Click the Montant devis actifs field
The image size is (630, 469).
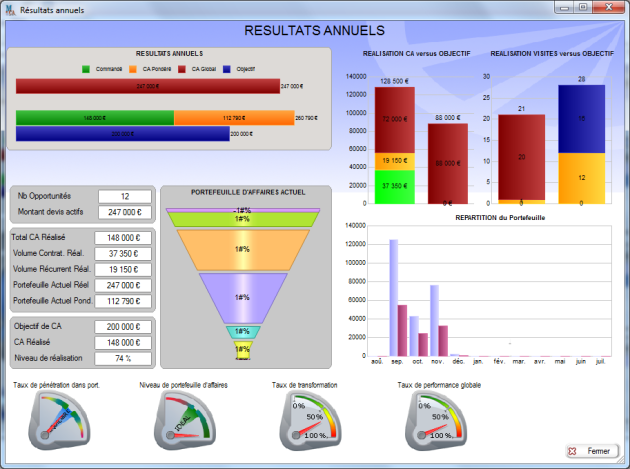pyautogui.click(x=125, y=212)
